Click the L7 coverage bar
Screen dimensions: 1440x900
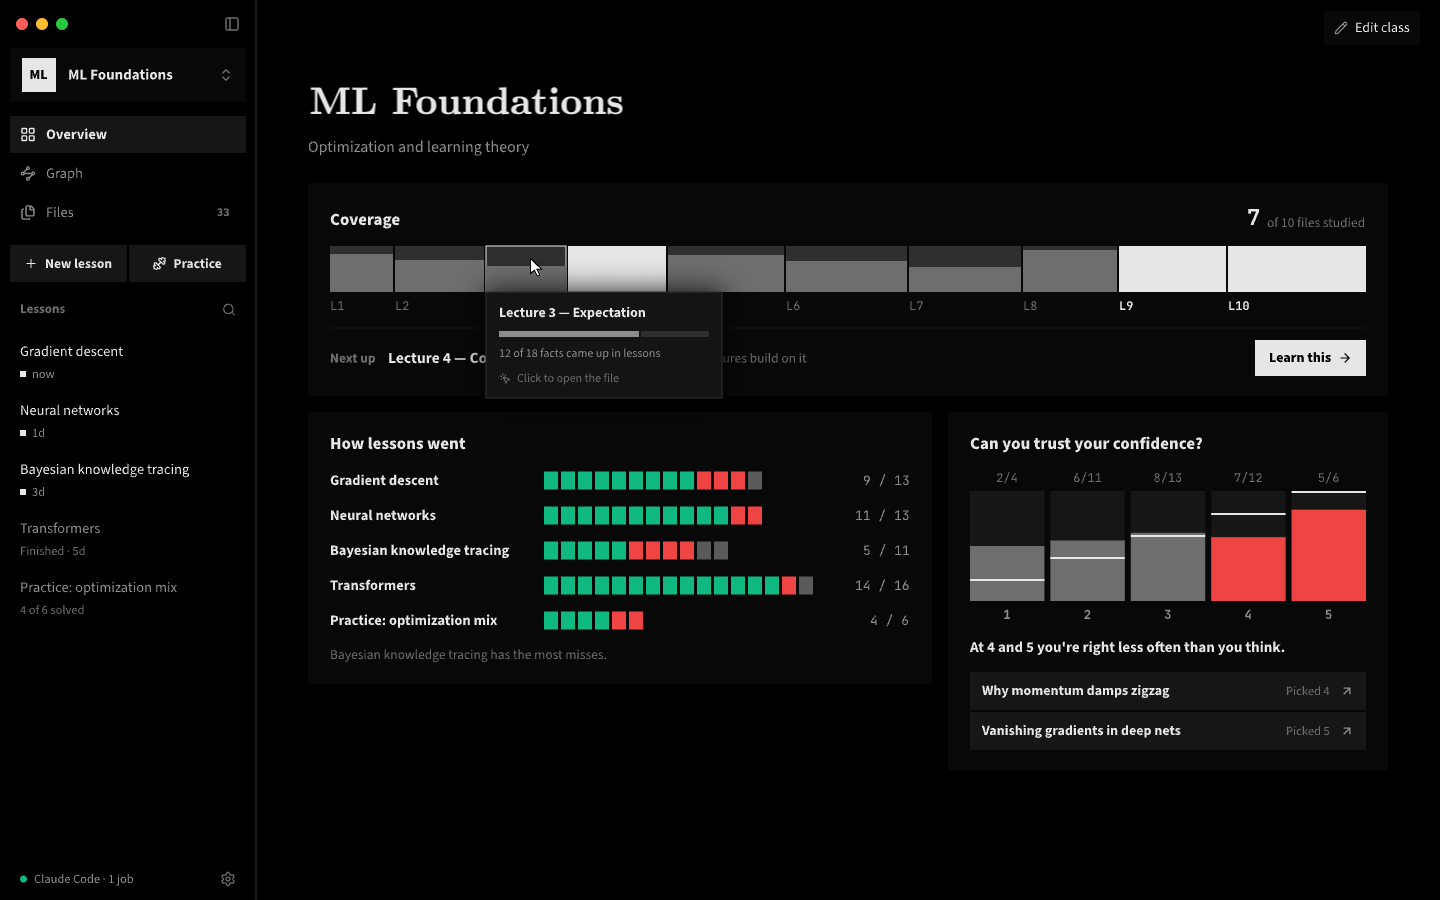[965, 269]
